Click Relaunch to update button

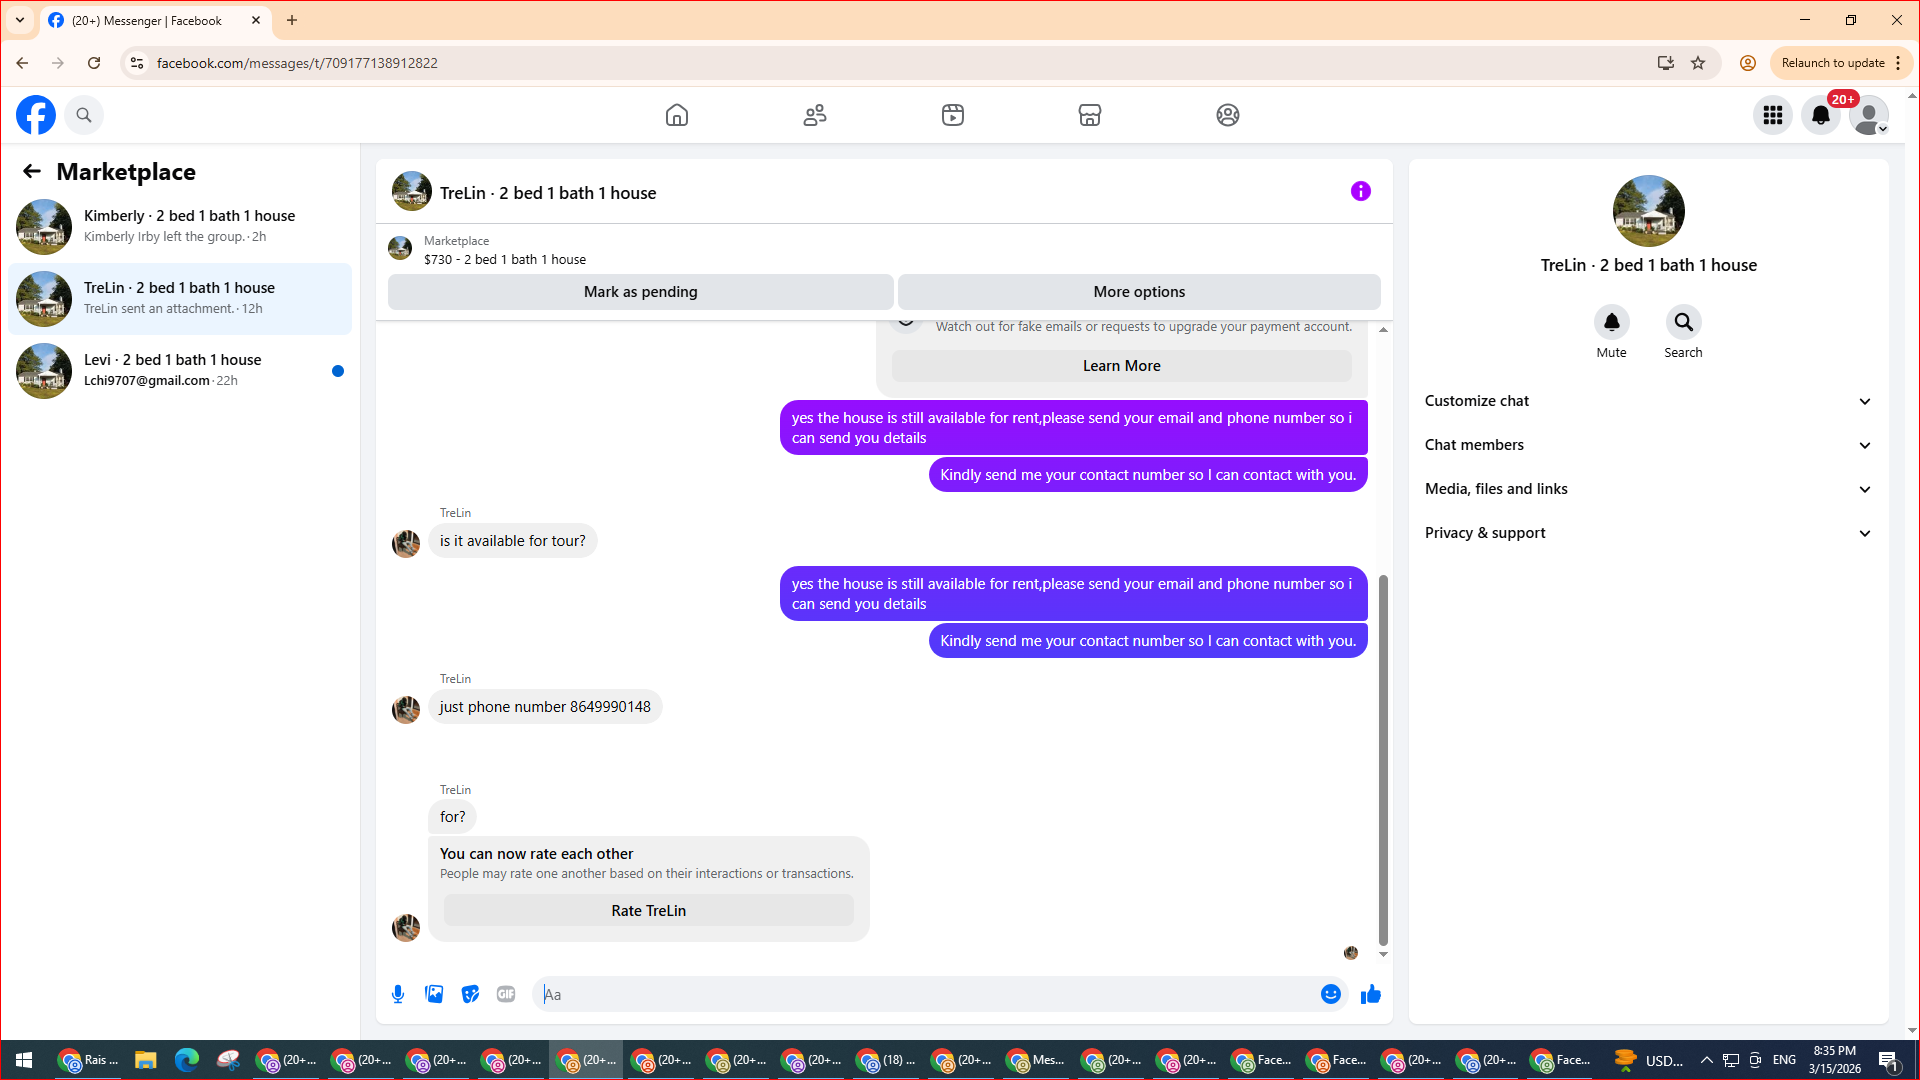point(1833,63)
